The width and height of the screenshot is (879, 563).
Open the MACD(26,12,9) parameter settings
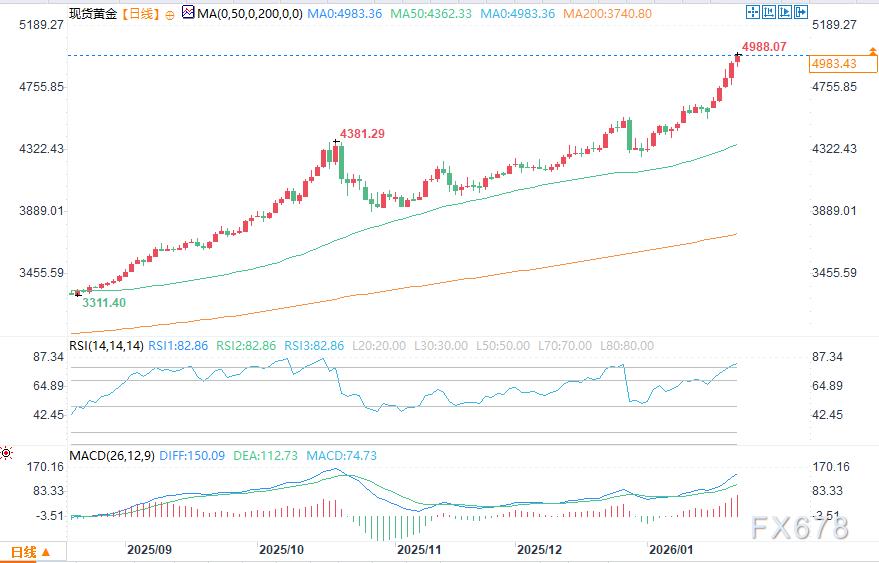pyautogui.click(x=110, y=457)
